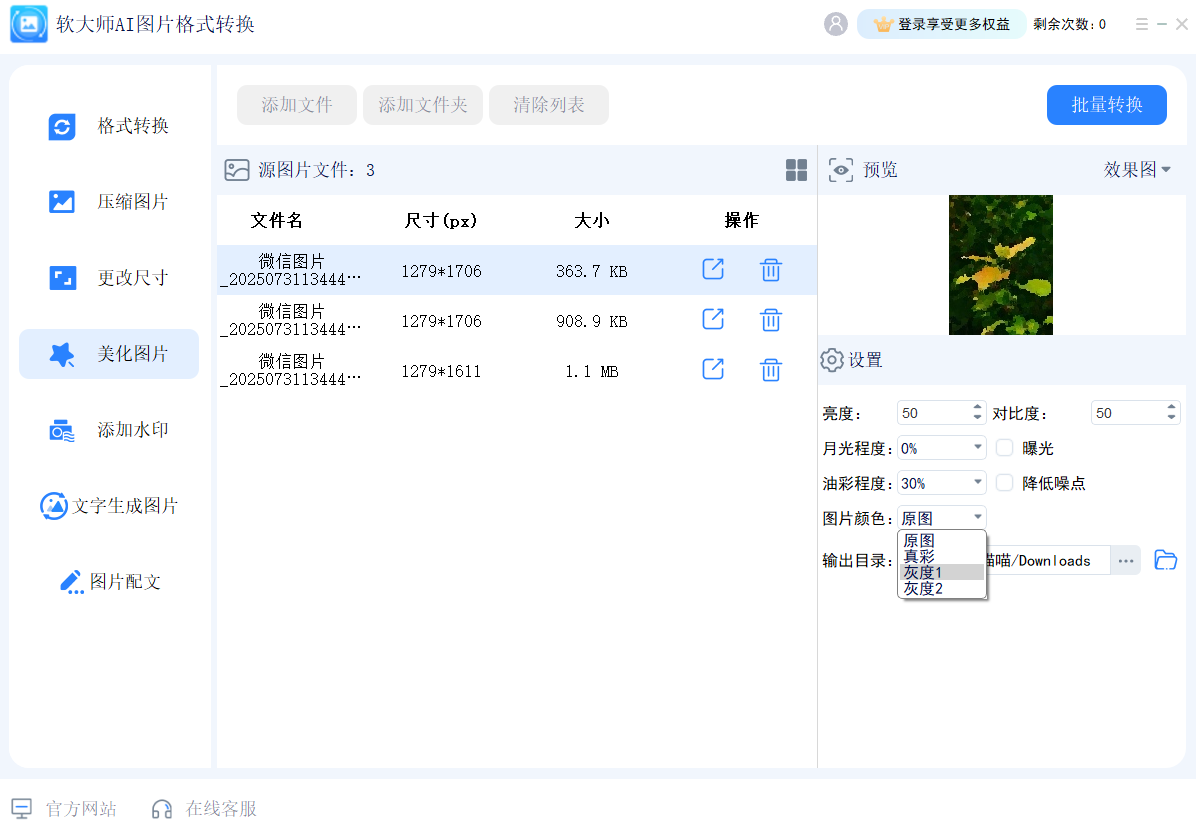
Task: Open the 添加水印 feature
Action: point(108,429)
